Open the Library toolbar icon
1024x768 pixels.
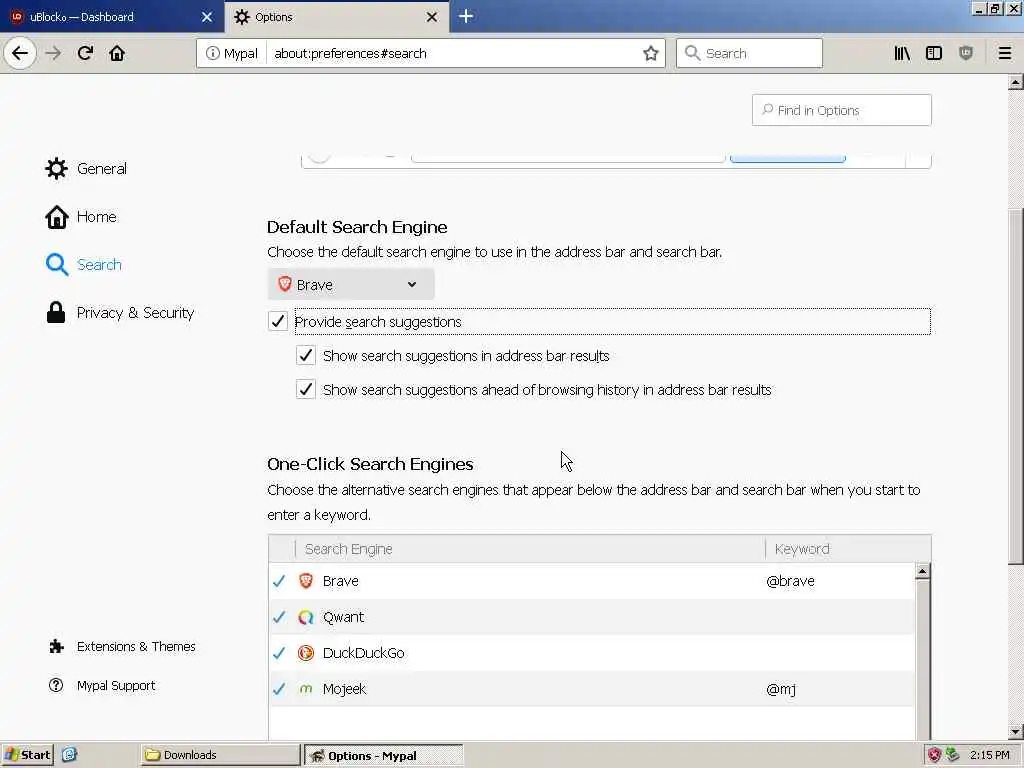coord(902,54)
